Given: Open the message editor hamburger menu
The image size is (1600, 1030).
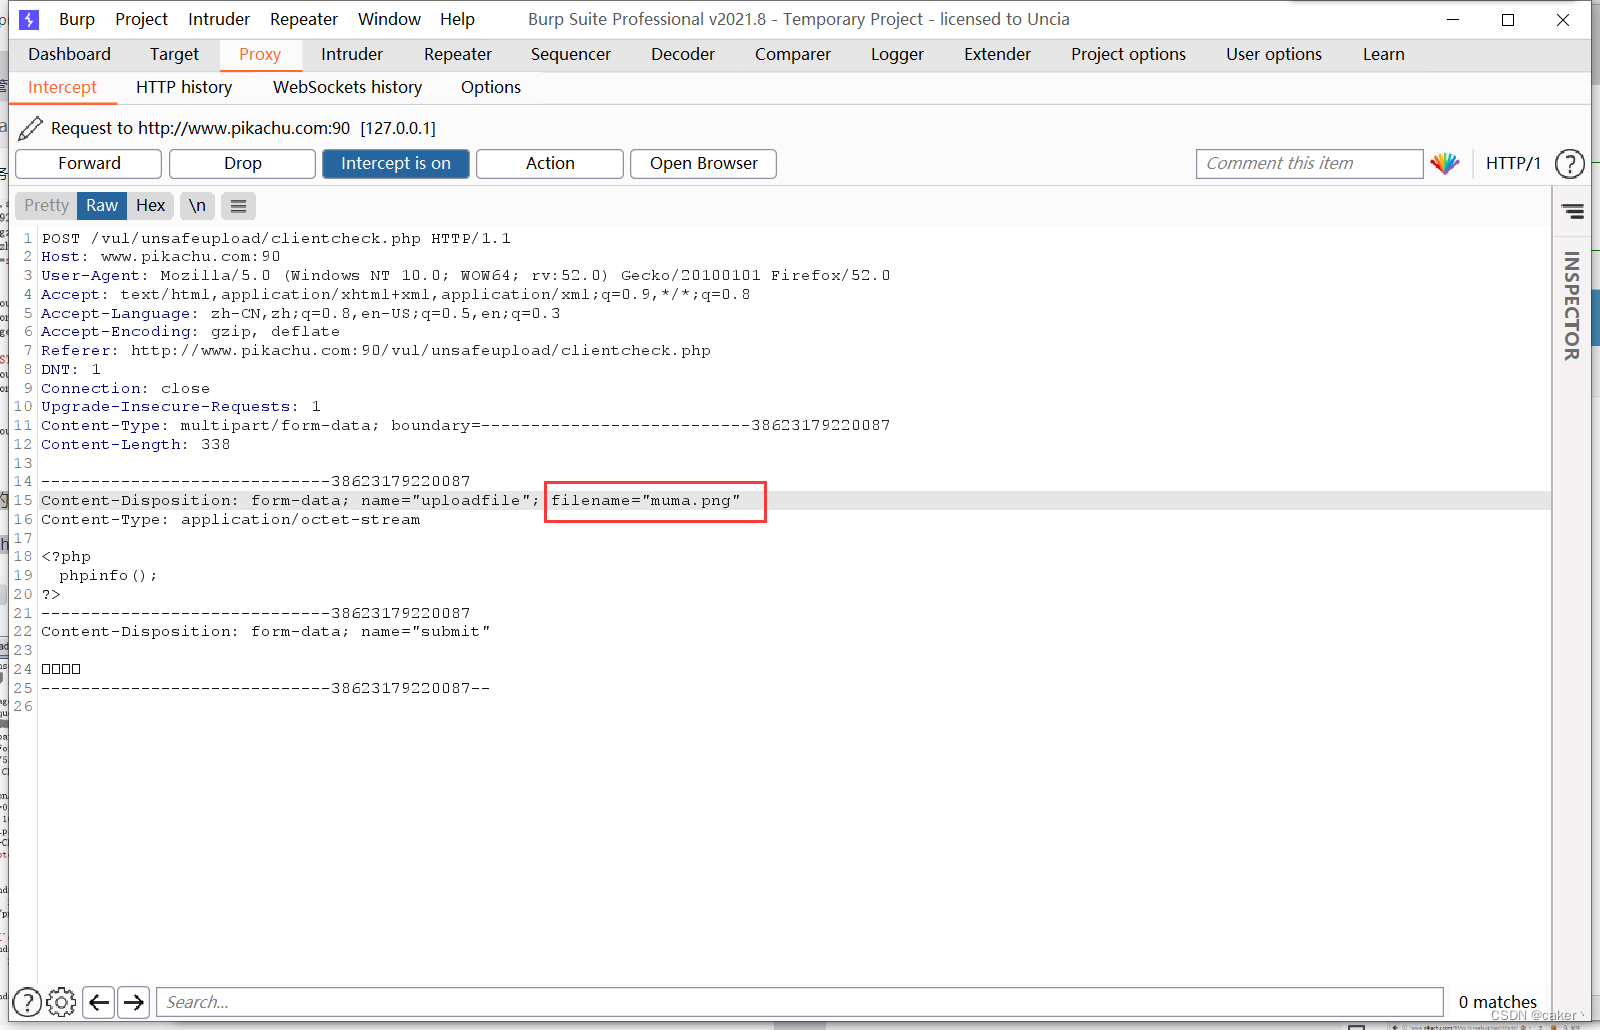Looking at the screenshot, I should coord(238,206).
